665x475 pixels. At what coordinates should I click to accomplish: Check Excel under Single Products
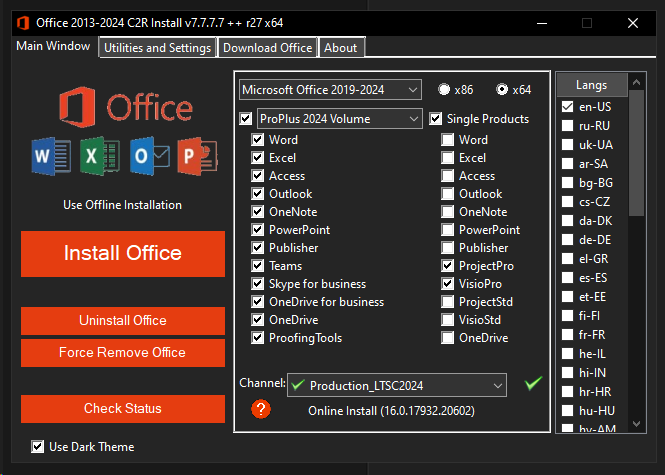pos(447,158)
